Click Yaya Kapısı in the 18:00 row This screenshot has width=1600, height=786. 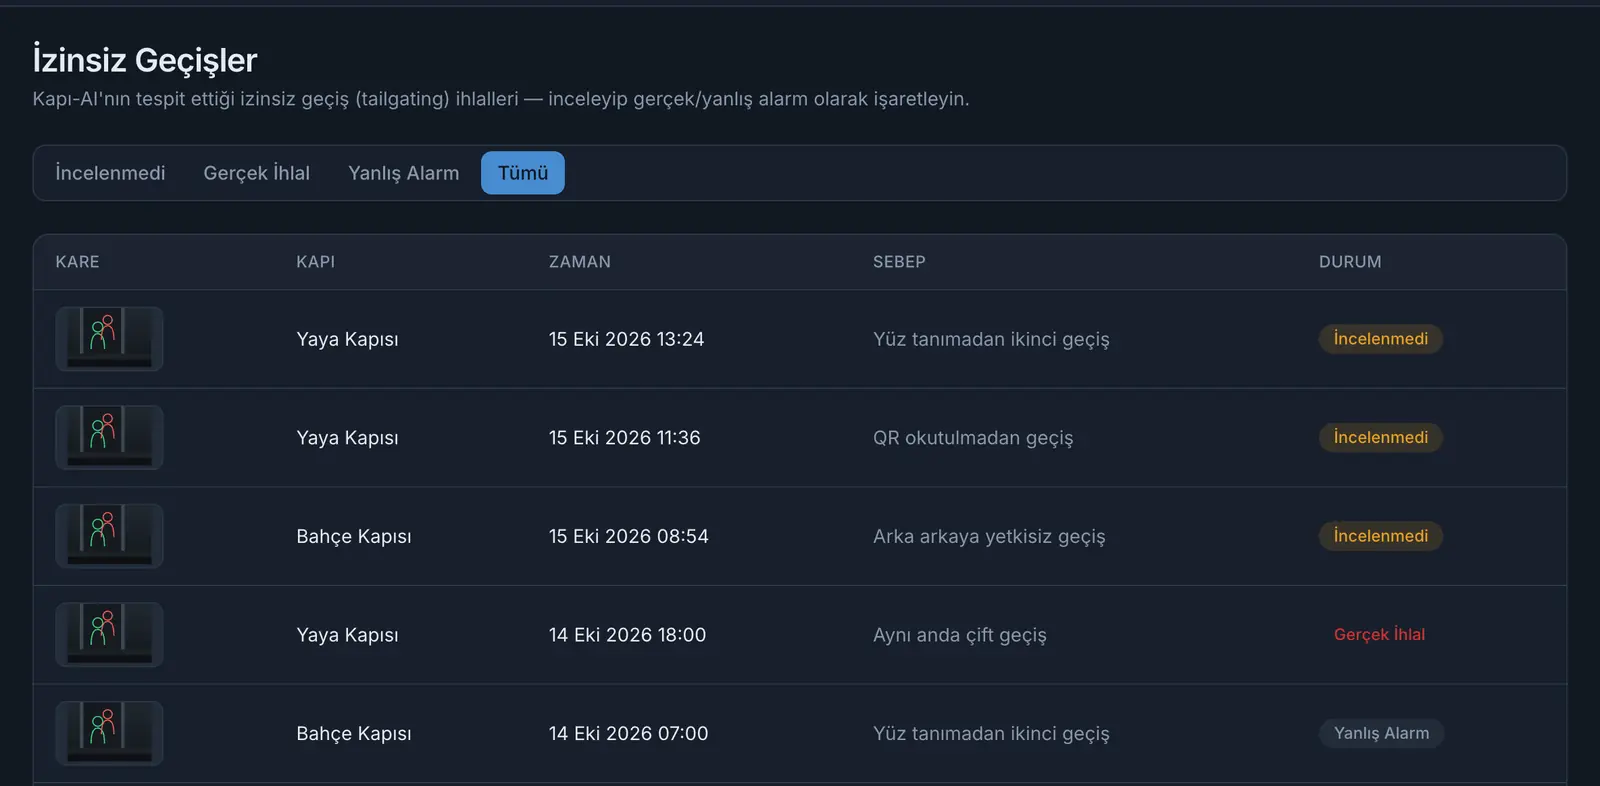(347, 635)
